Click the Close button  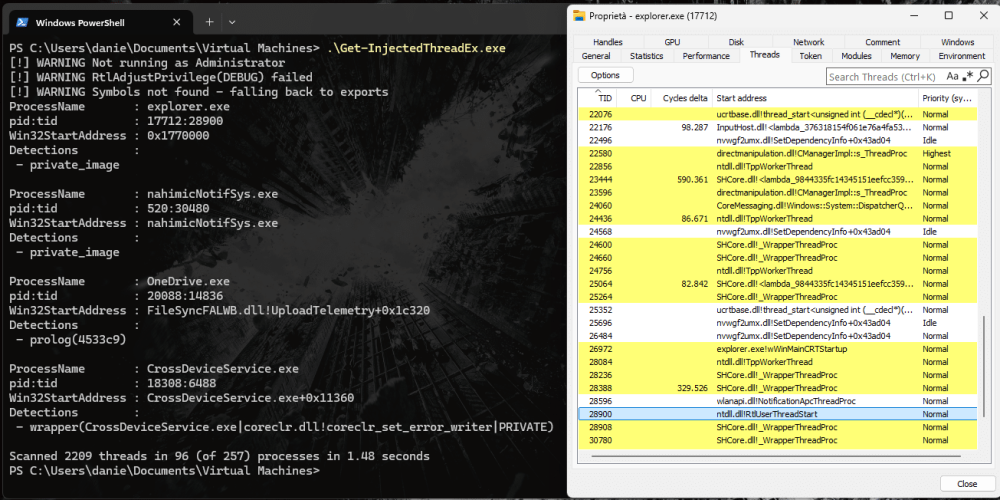pyautogui.click(x=967, y=484)
